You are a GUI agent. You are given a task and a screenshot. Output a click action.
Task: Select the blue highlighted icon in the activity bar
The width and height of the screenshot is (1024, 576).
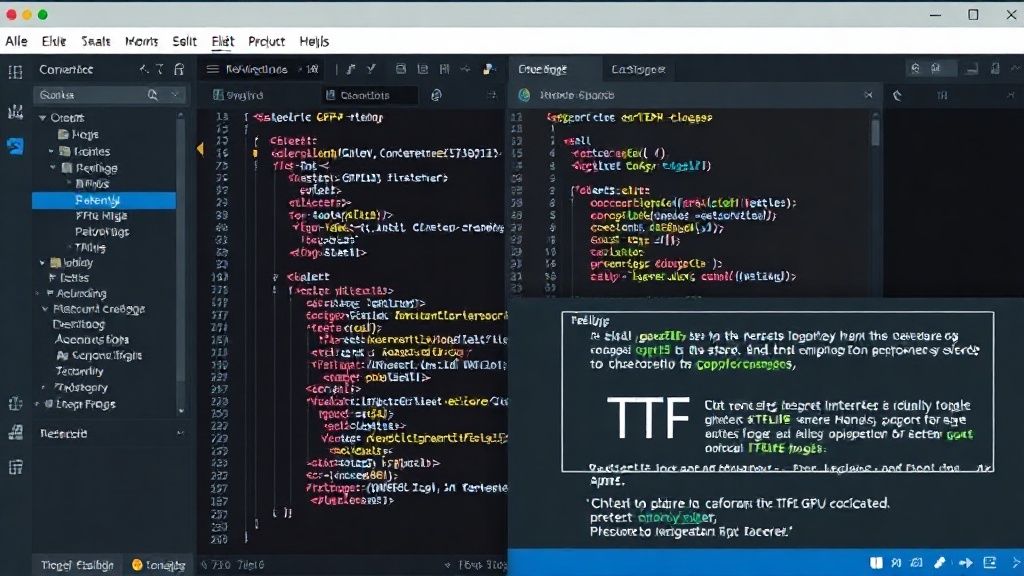click(x=15, y=146)
